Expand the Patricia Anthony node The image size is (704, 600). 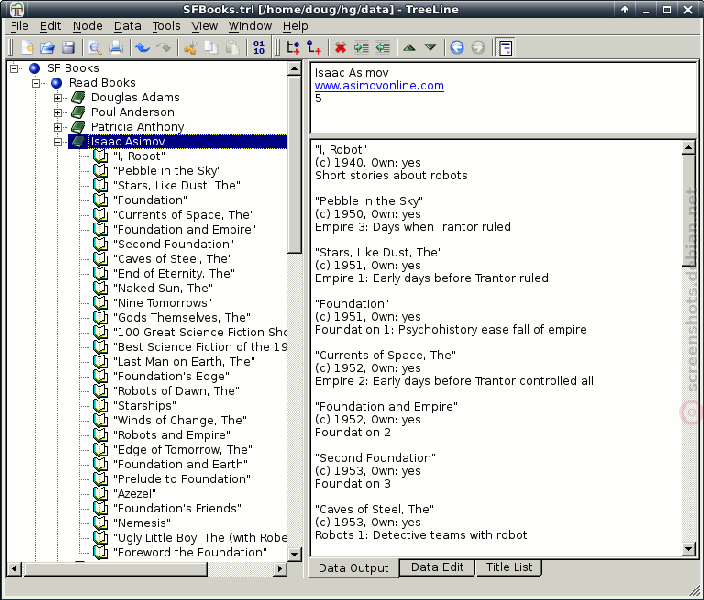tap(58, 127)
